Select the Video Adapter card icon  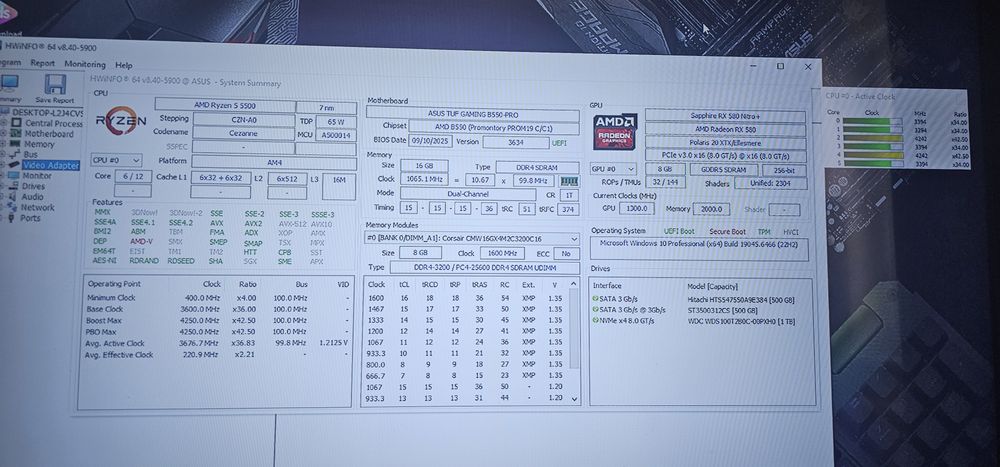pyautogui.click(x=15, y=165)
